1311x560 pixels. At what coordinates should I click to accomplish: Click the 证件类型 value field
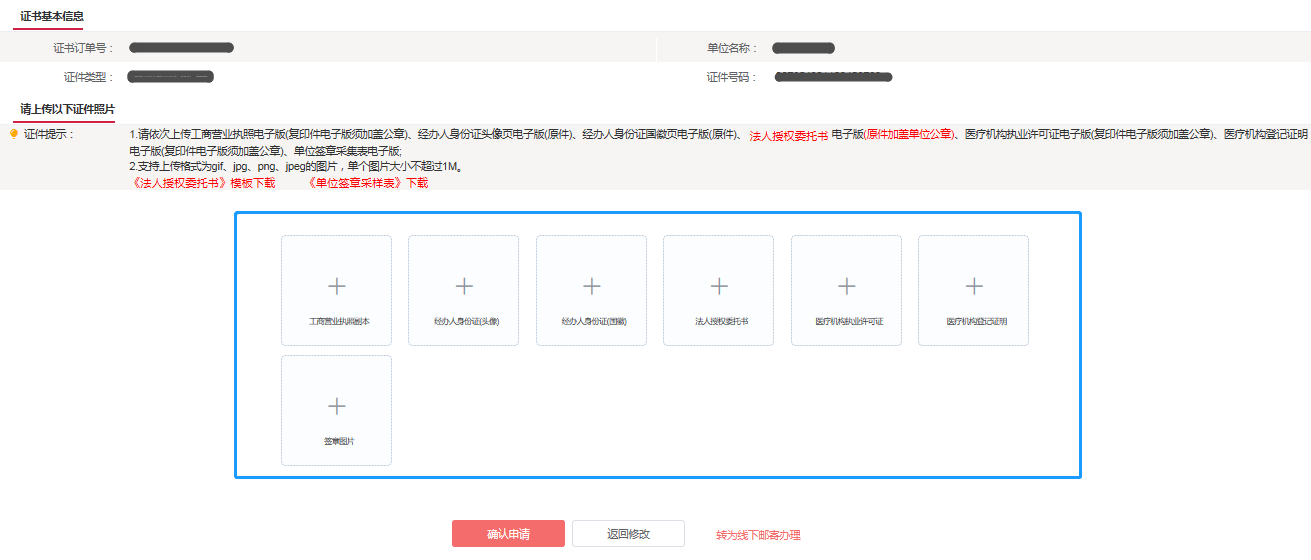[172, 77]
